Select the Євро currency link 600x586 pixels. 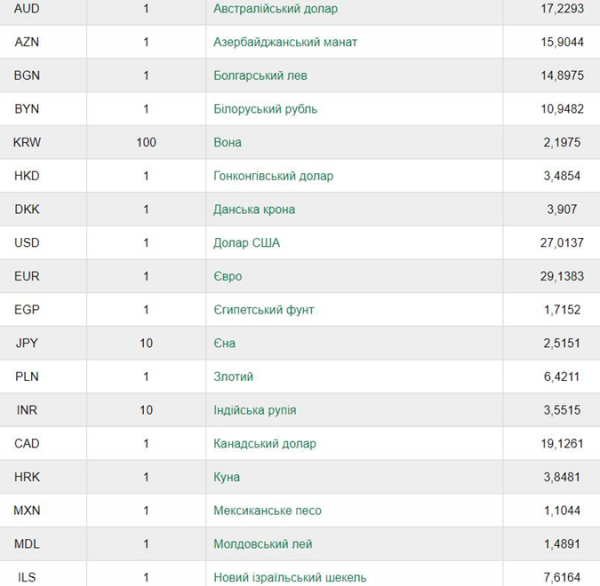[228, 276]
